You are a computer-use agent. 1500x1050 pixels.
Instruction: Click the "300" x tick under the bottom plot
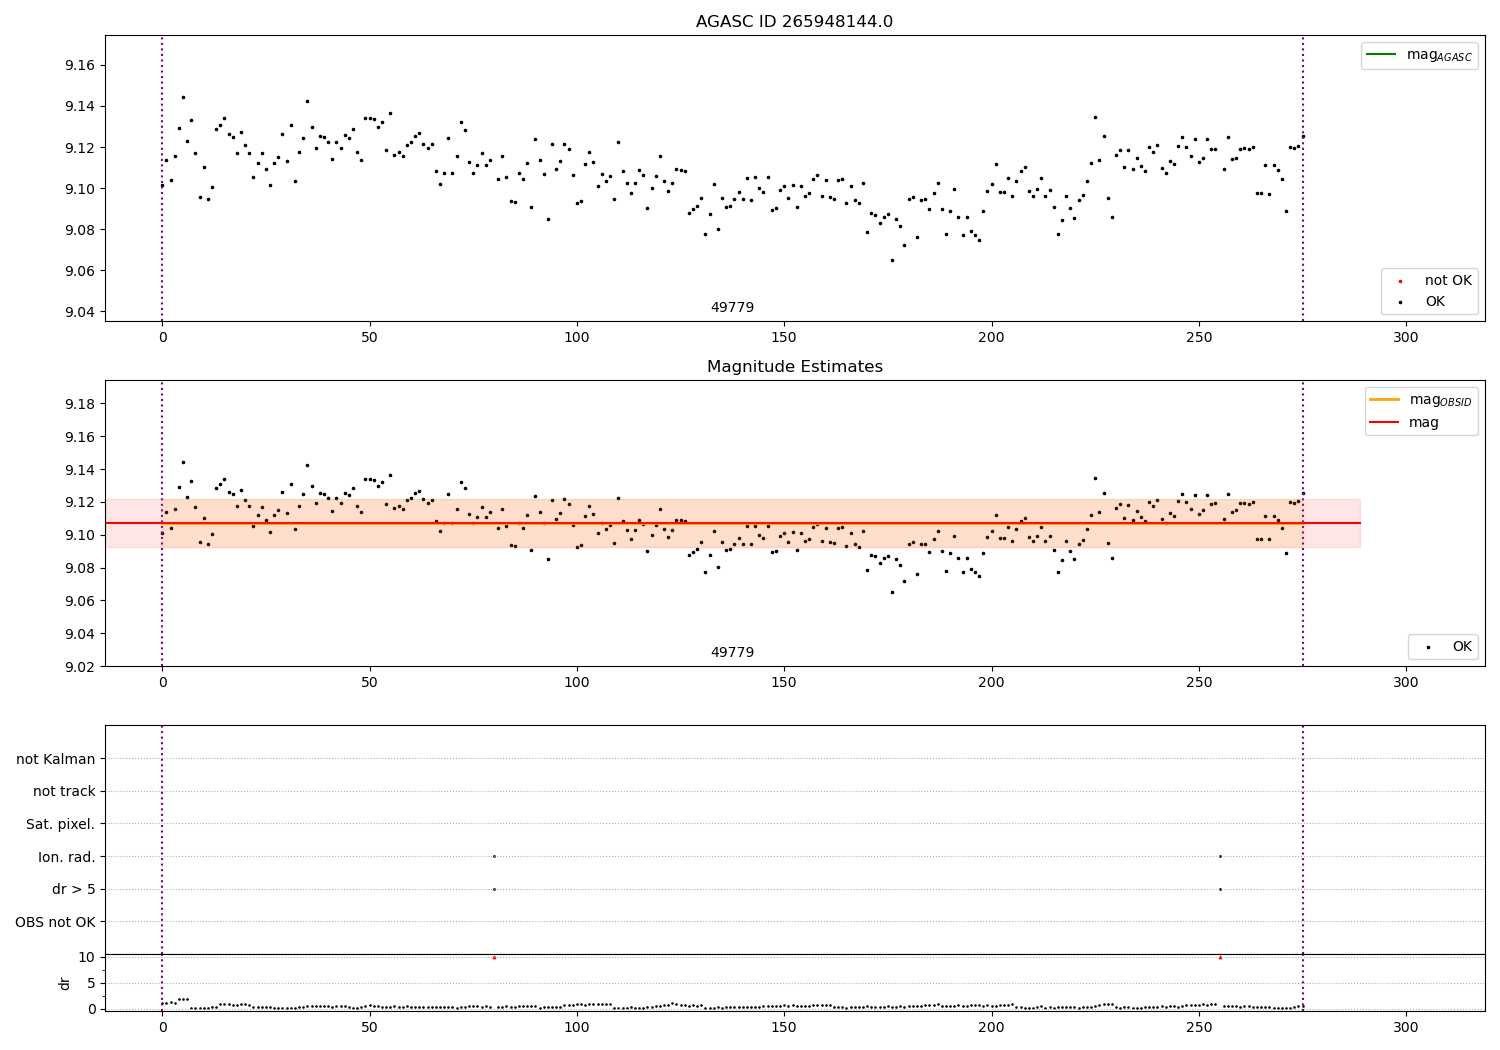1406,1027
